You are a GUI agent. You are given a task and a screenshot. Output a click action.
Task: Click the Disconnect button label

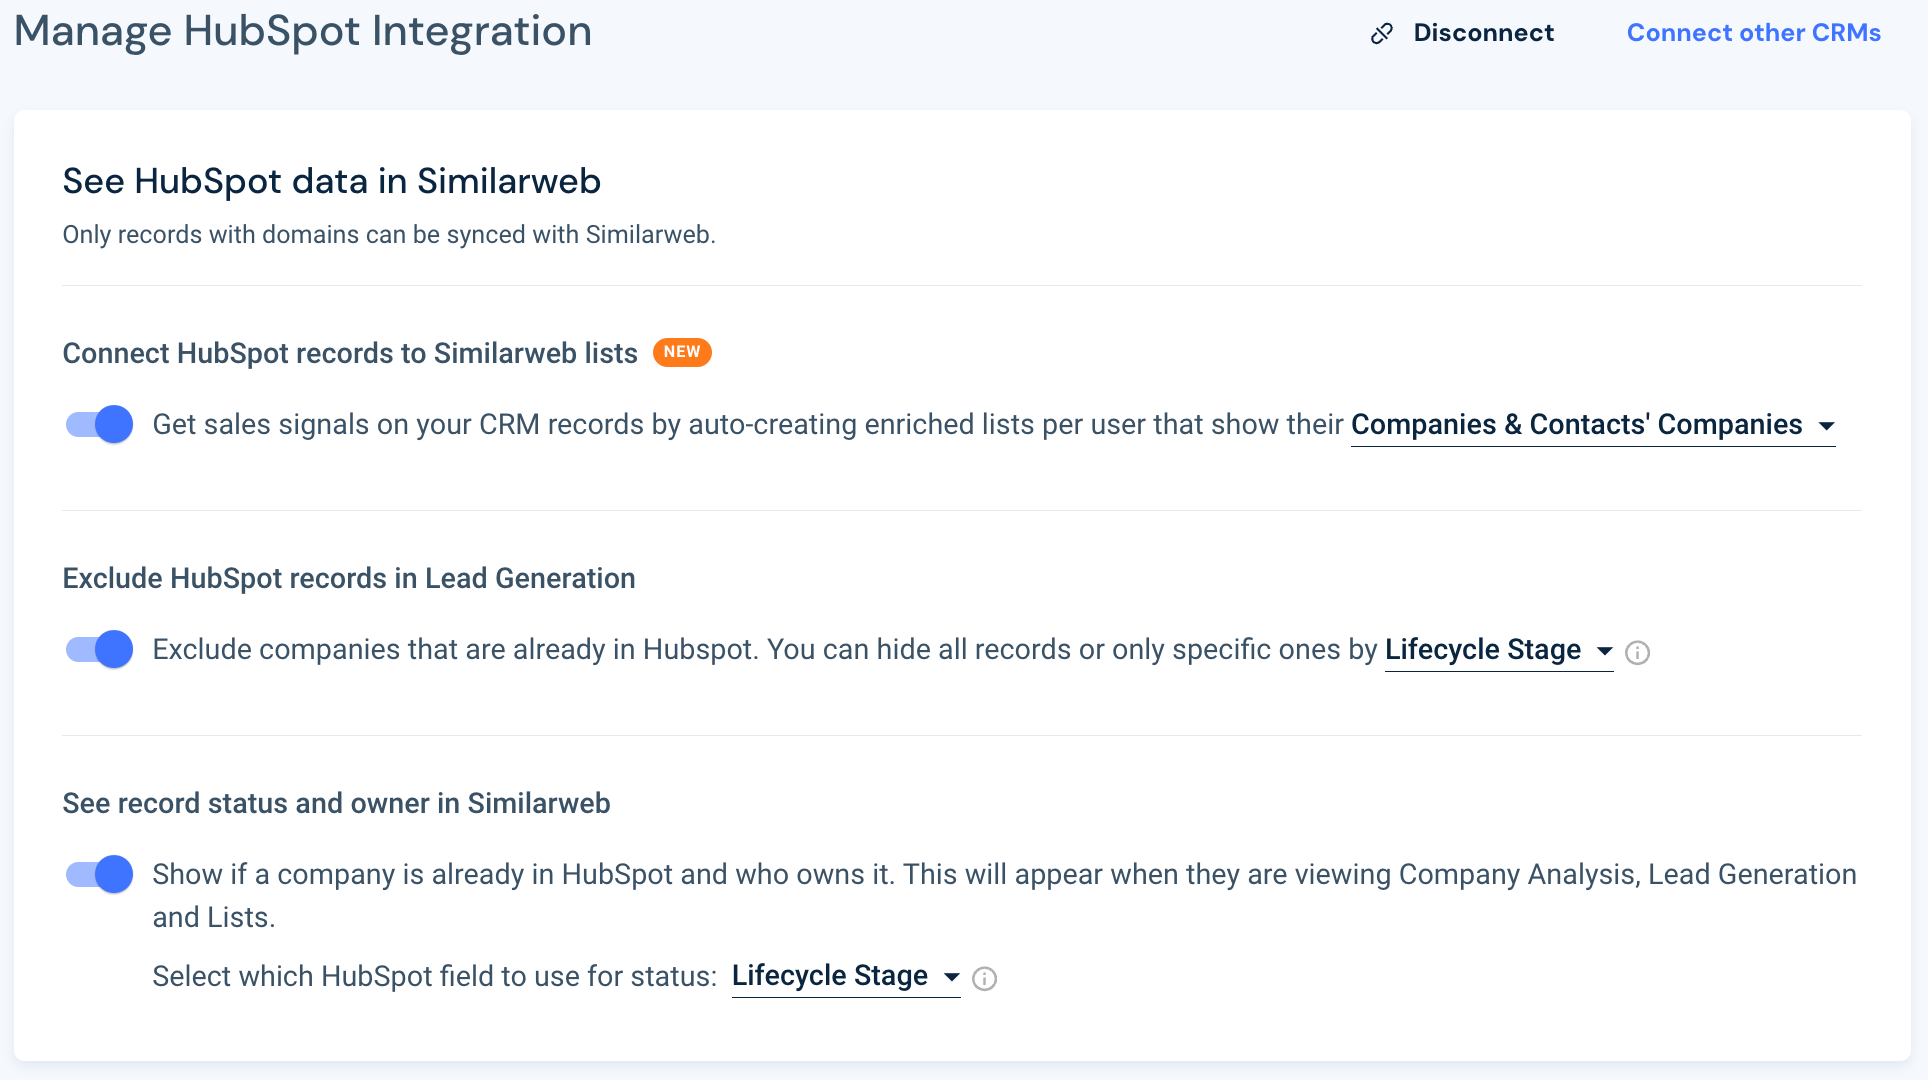tap(1483, 33)
